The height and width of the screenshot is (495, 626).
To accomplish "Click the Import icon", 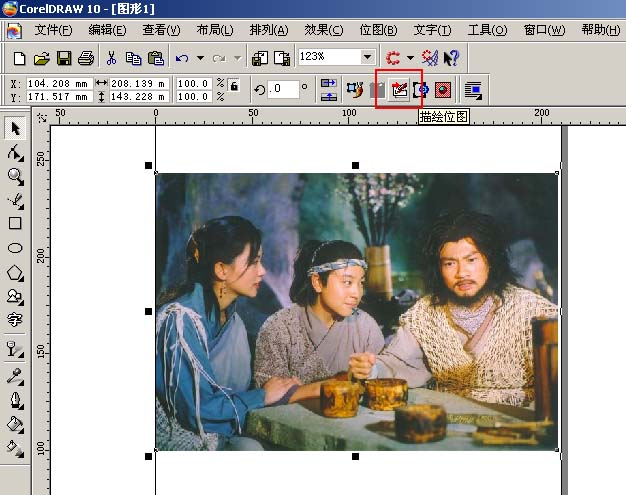I will click(260, 58).
